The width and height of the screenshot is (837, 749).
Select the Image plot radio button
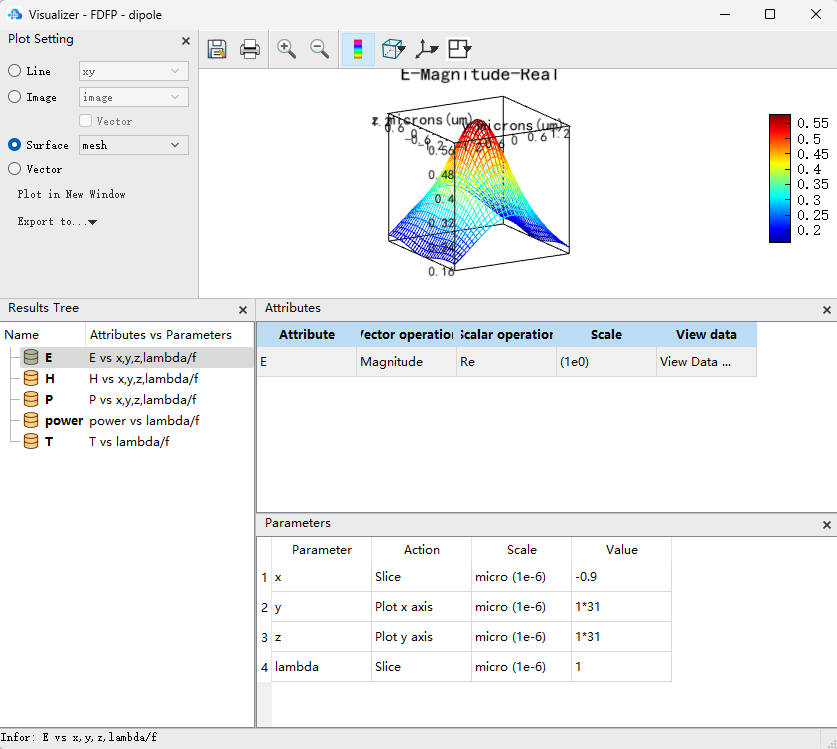15,97
